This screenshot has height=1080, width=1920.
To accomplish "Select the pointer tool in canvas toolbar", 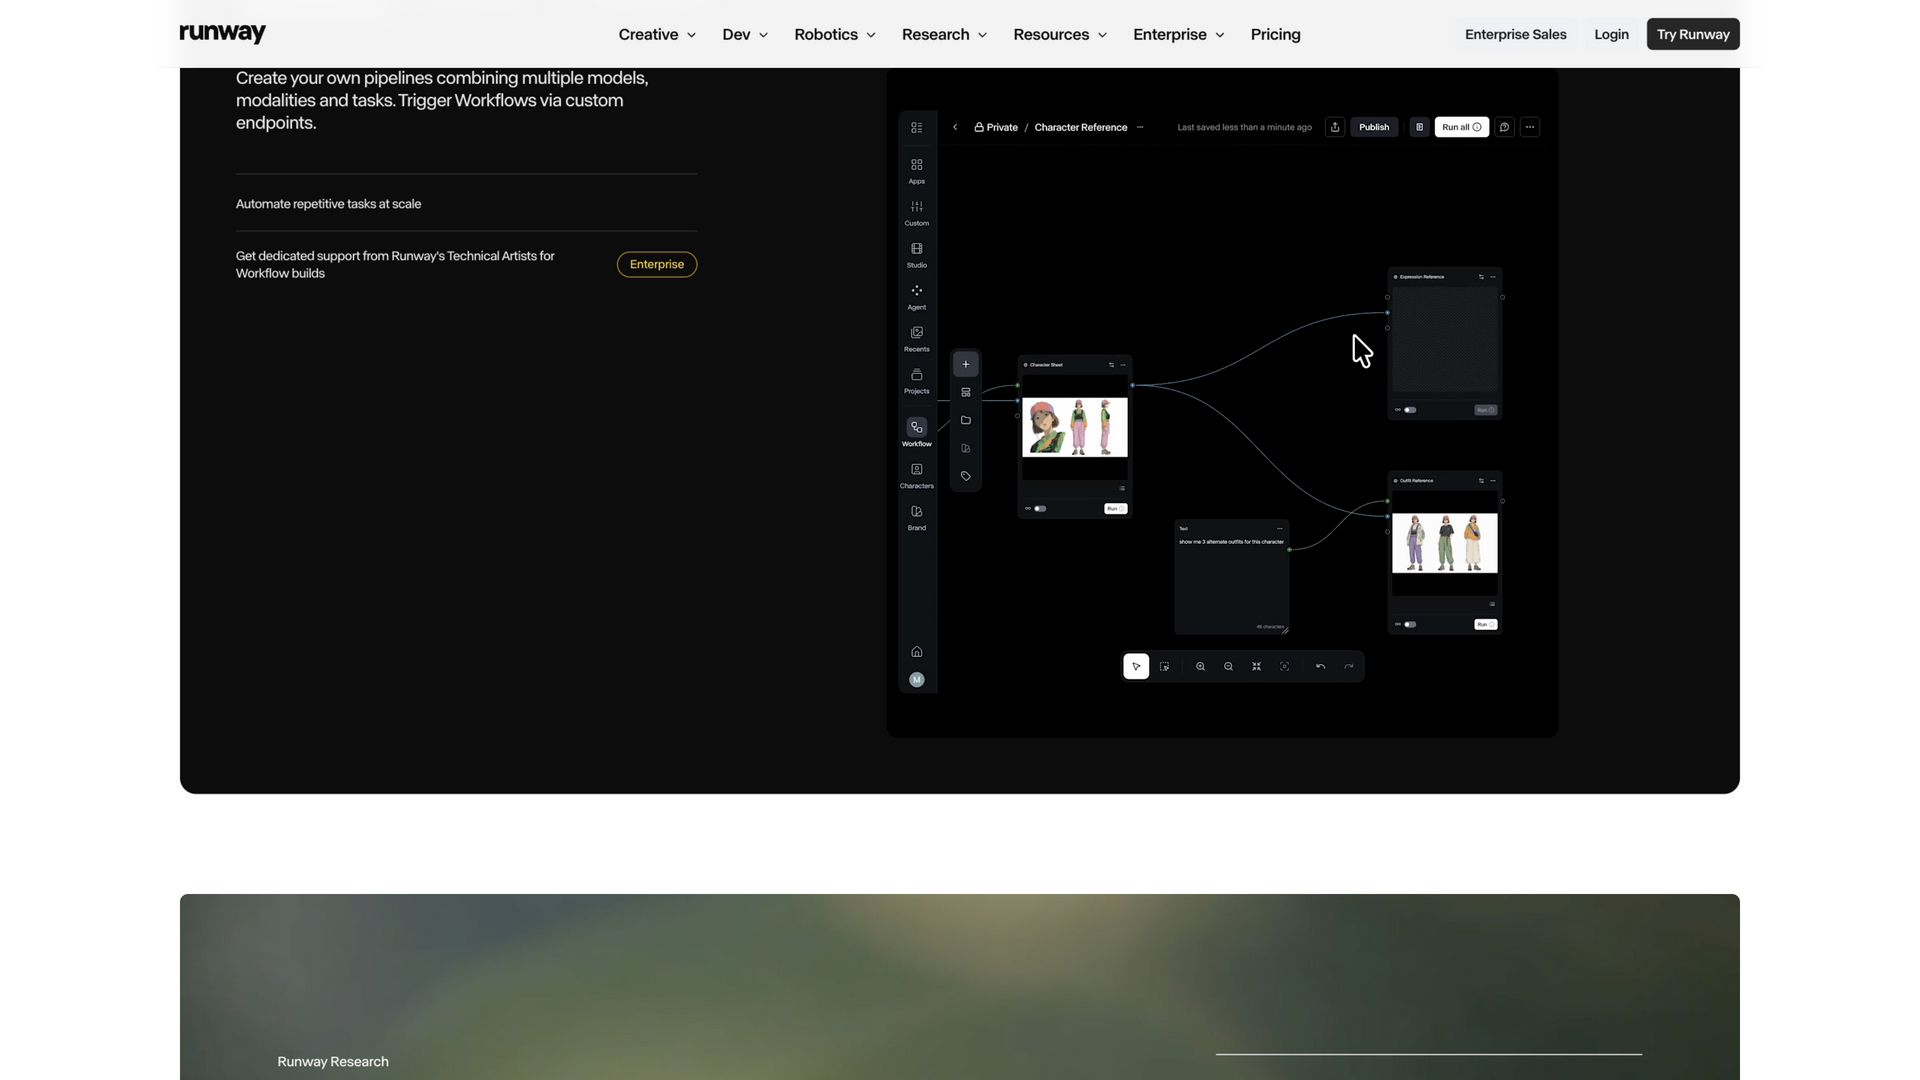I will pos(1136,666).
